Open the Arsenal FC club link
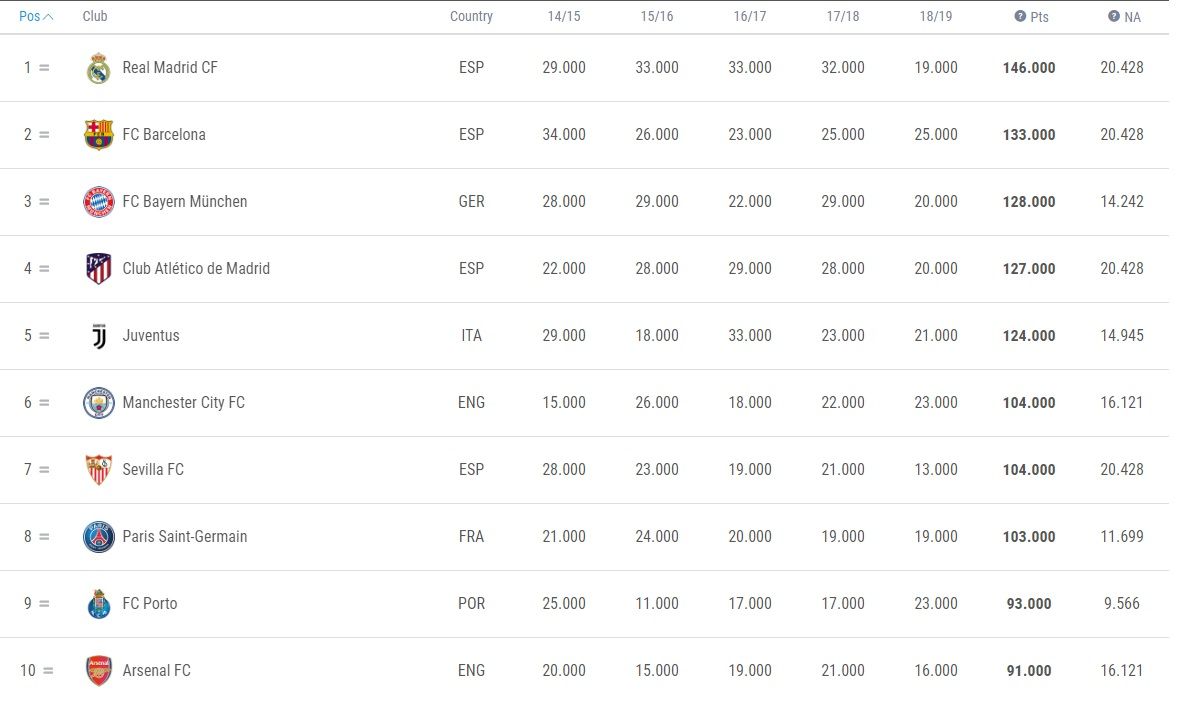The width and height of the screenshot is (1182, 704). tap(156, 671)
